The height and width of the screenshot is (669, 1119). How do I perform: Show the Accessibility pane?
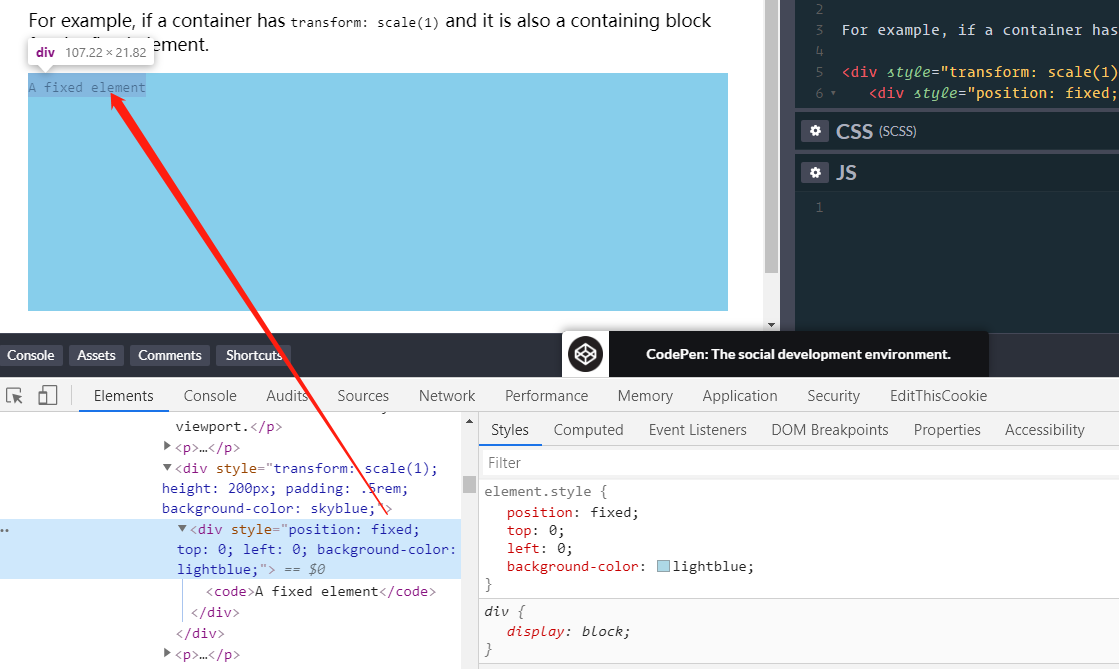tap(1045, 430)
